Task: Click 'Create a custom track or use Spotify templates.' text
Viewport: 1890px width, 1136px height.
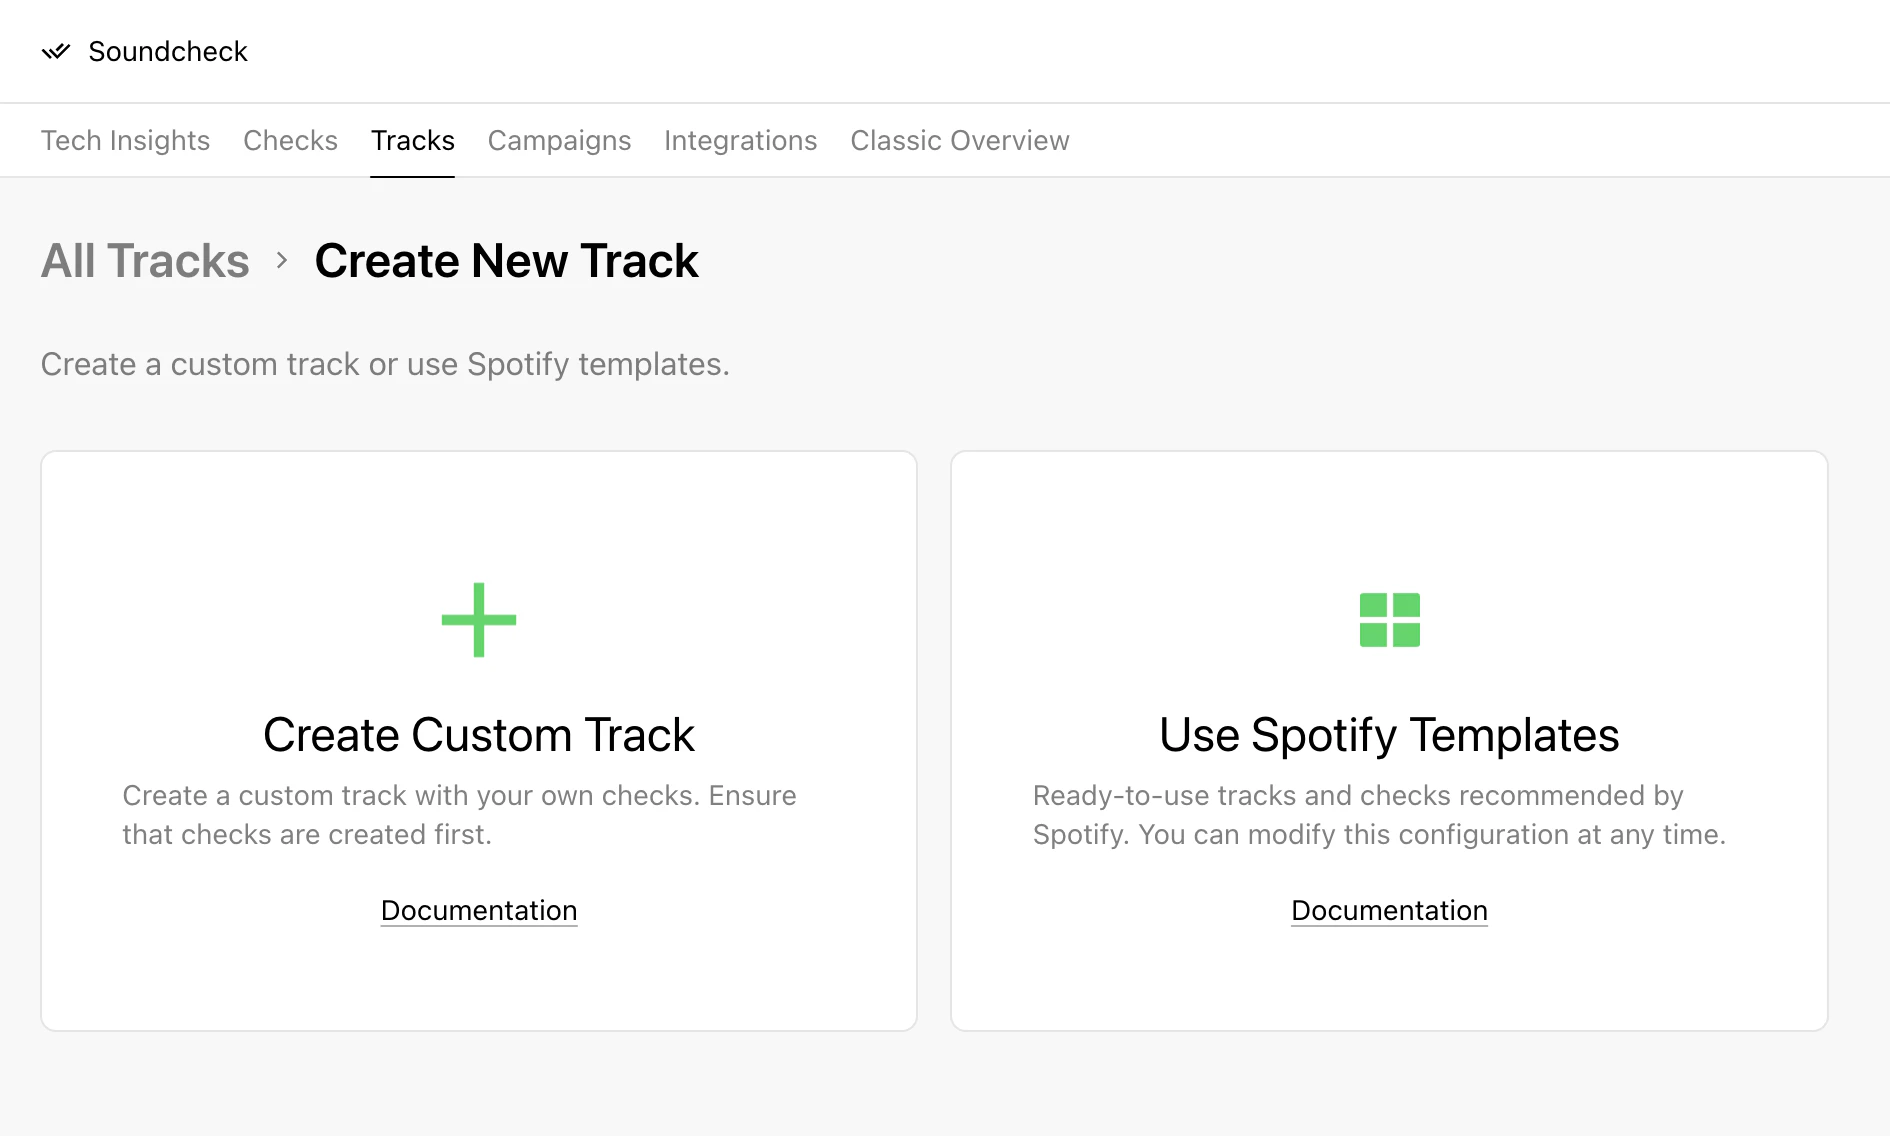Action: click(385, 364)
